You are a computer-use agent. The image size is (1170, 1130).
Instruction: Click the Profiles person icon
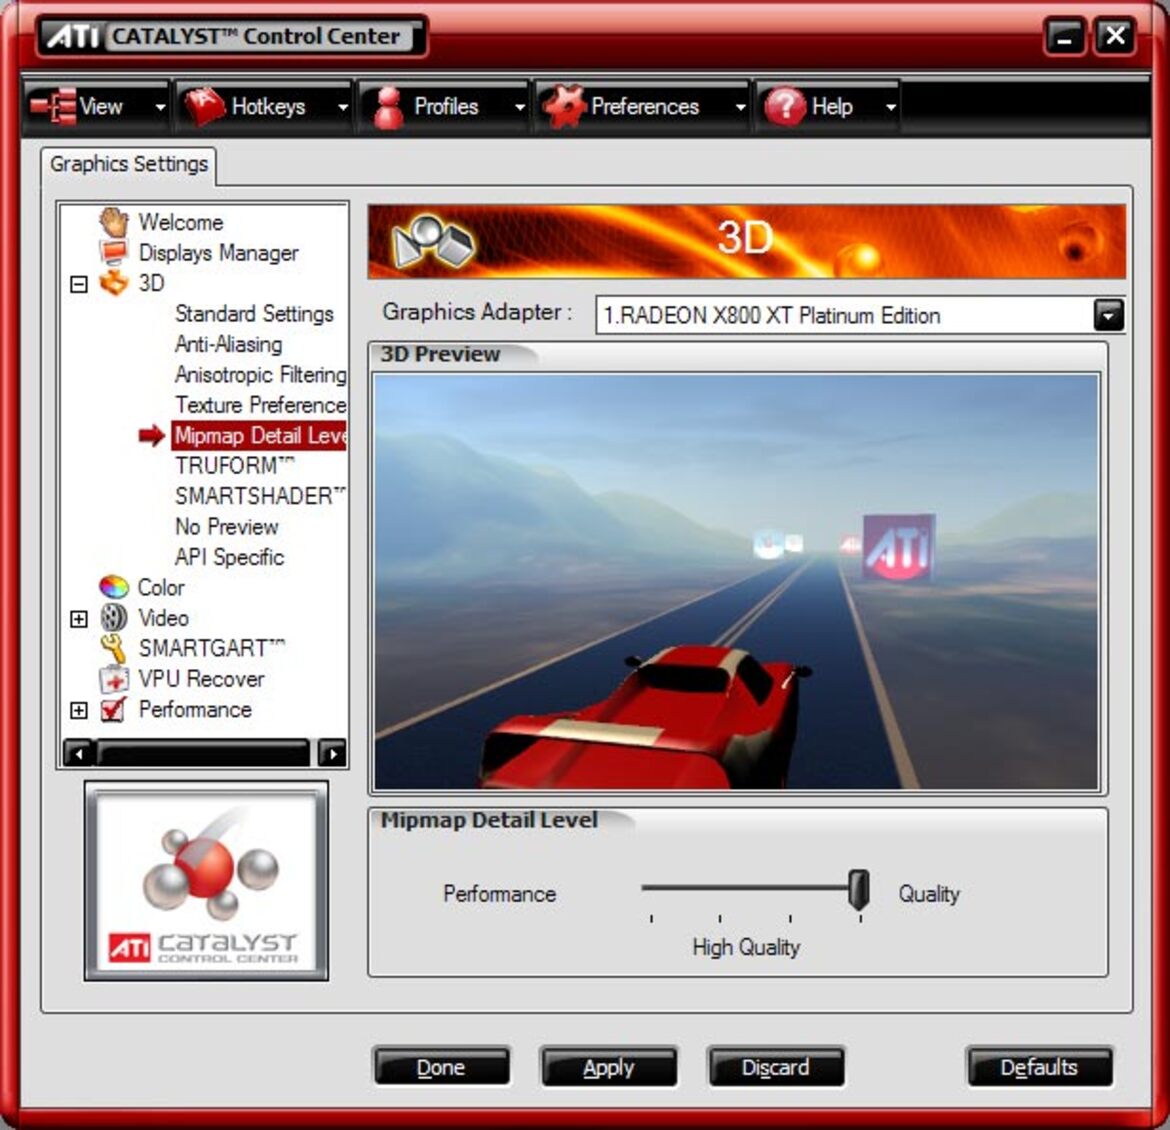pos(387,107)
